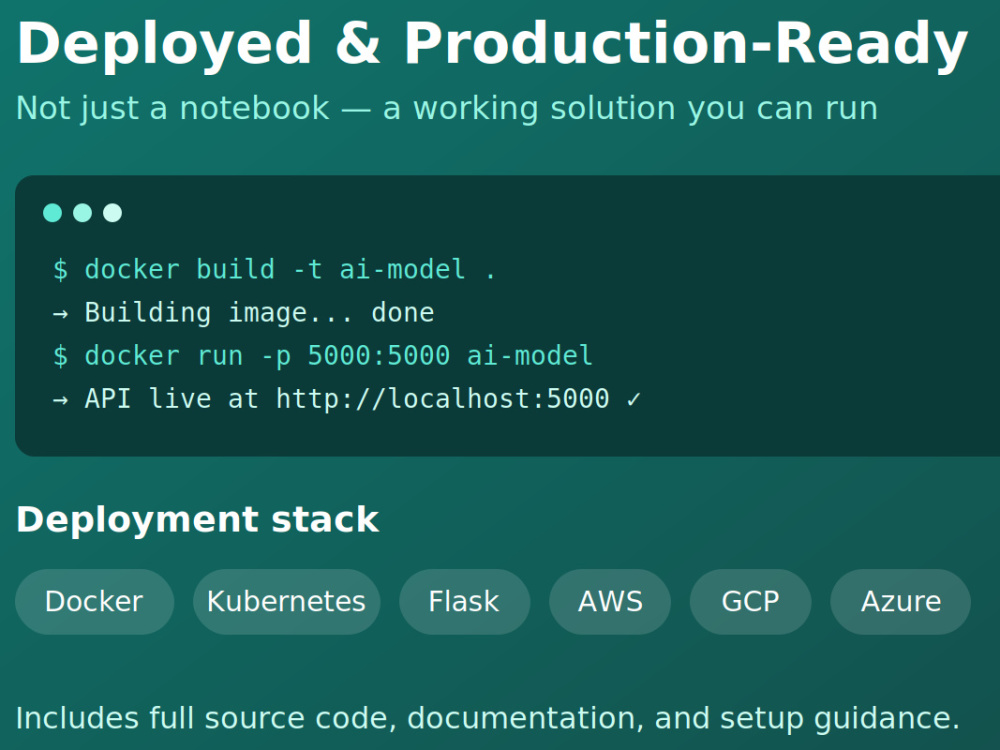Viewport: 1000px width, 750px height.
Task: Click the 'Deployment stack' heading
Action: (198, 519)
